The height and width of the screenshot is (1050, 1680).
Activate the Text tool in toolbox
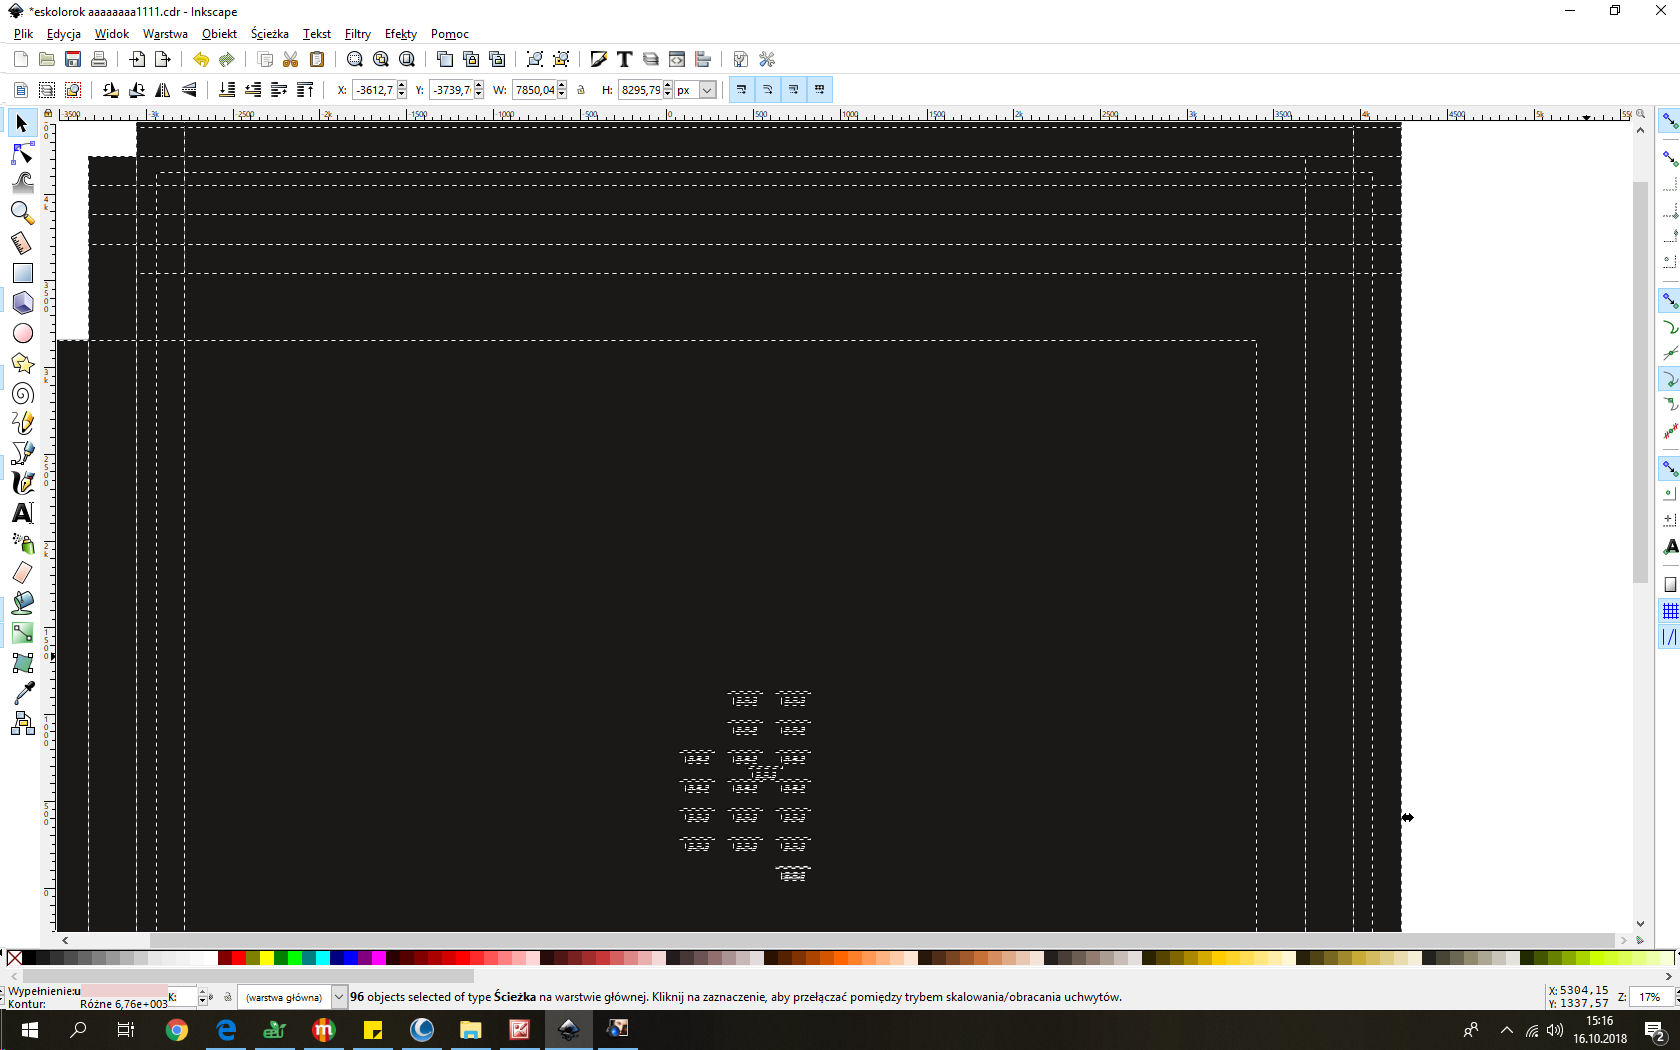pyautogui.click(x=22, y=513)
